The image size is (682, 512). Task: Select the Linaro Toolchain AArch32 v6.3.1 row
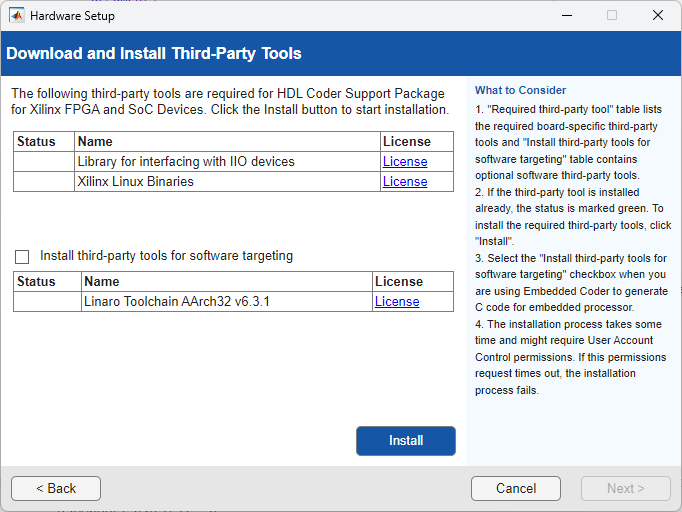pyautogui.click(x=177, y=302)
